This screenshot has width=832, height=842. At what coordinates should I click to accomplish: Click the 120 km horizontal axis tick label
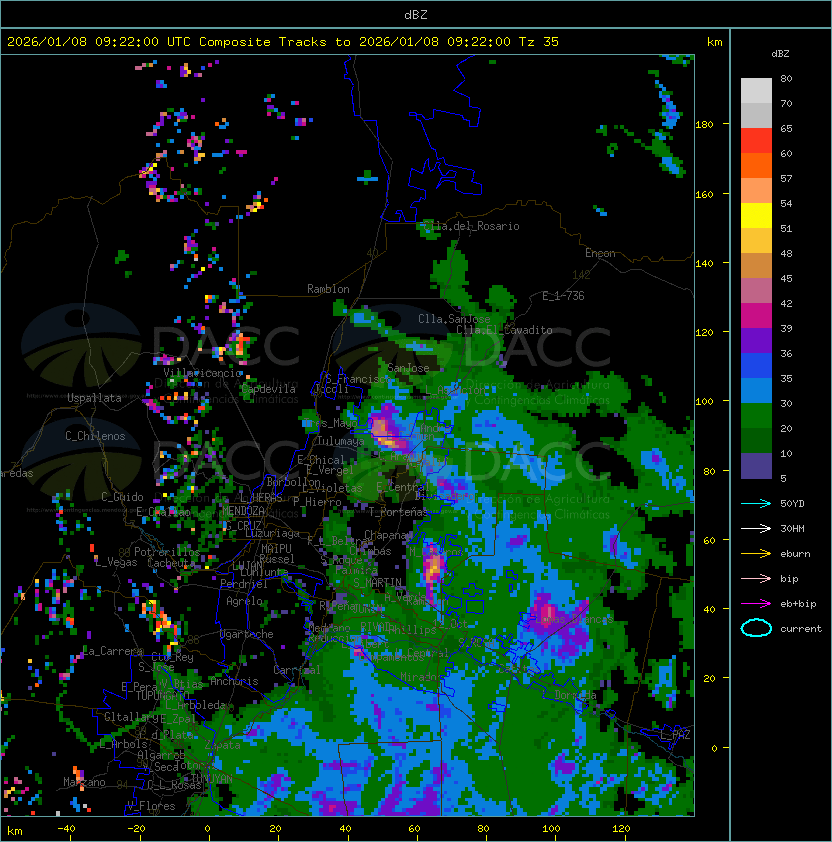click(x=621, y=829)
